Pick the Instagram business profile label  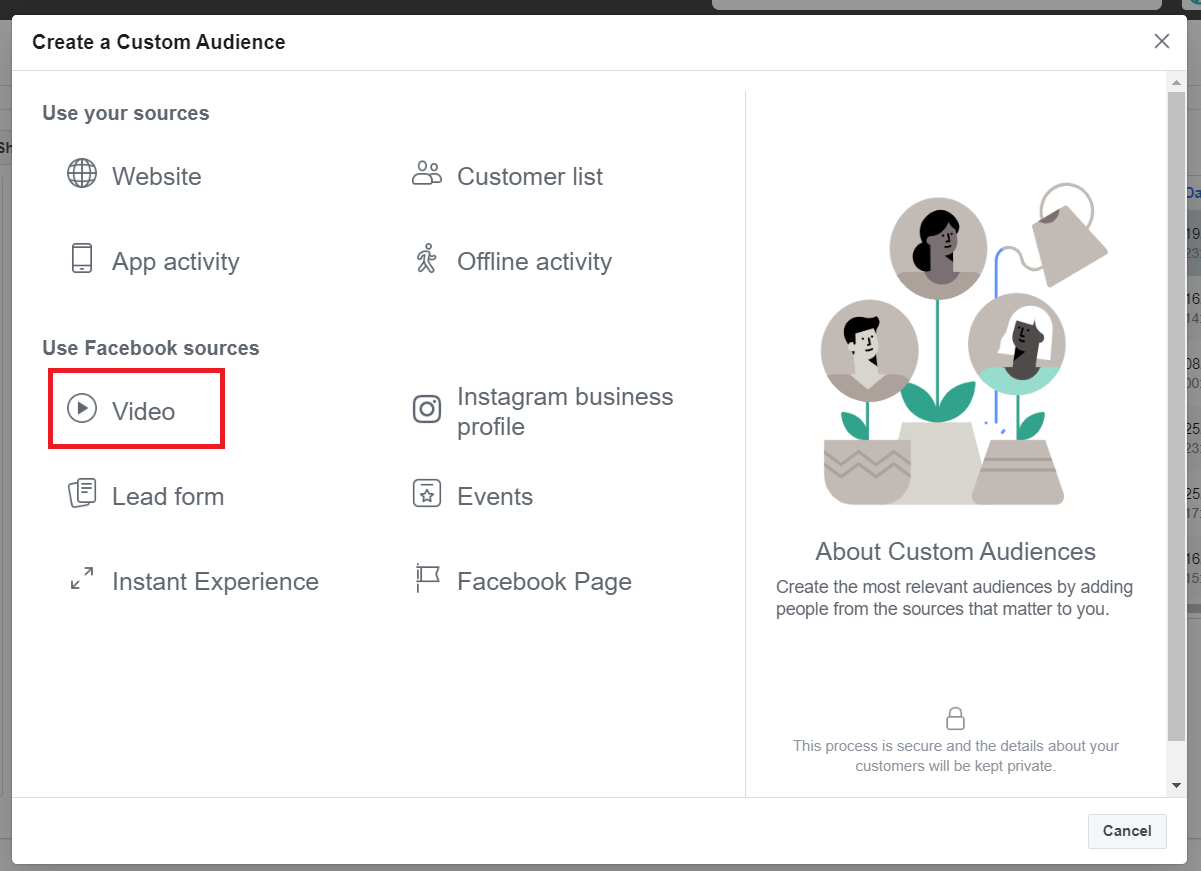pos(565,412)
